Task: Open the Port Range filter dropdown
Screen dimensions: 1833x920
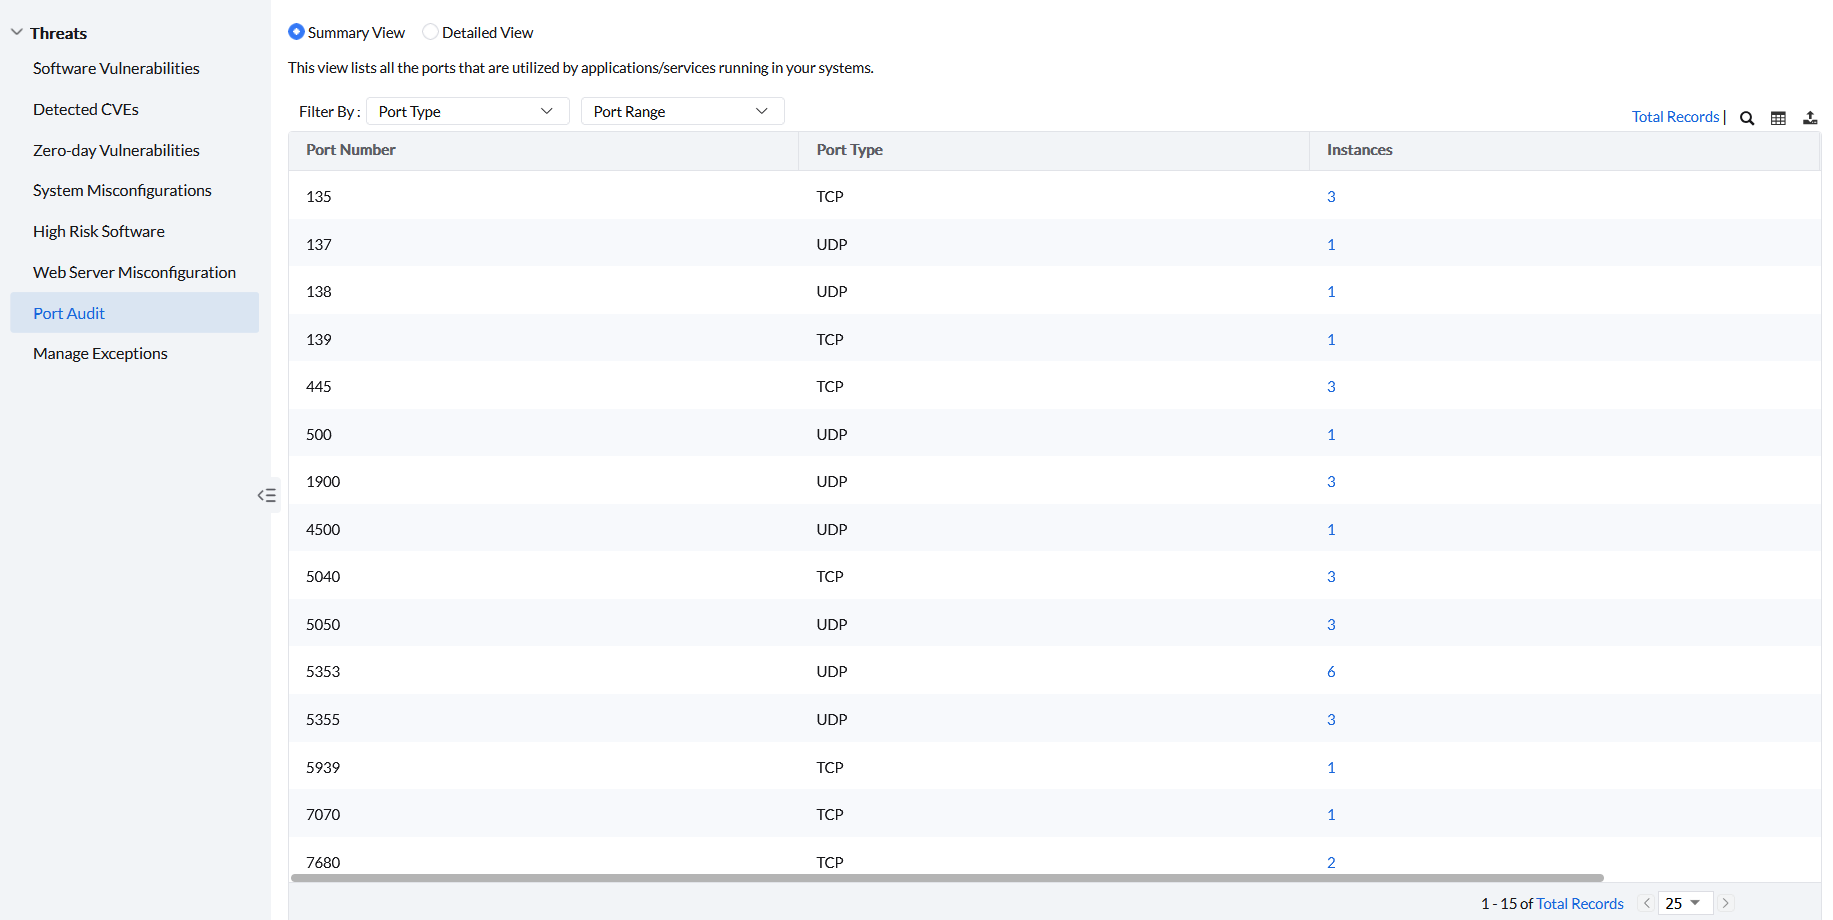Action: click(x=682, y=111)
